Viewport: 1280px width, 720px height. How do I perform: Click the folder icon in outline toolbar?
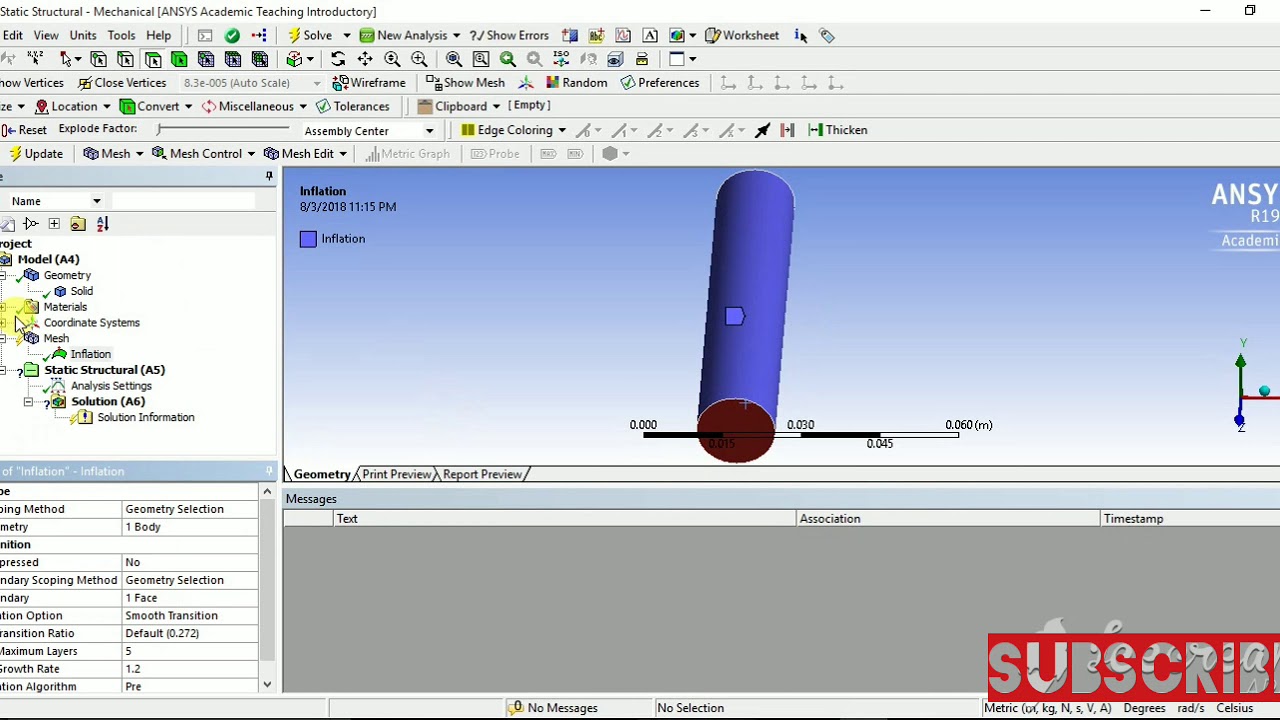[78, 224]
